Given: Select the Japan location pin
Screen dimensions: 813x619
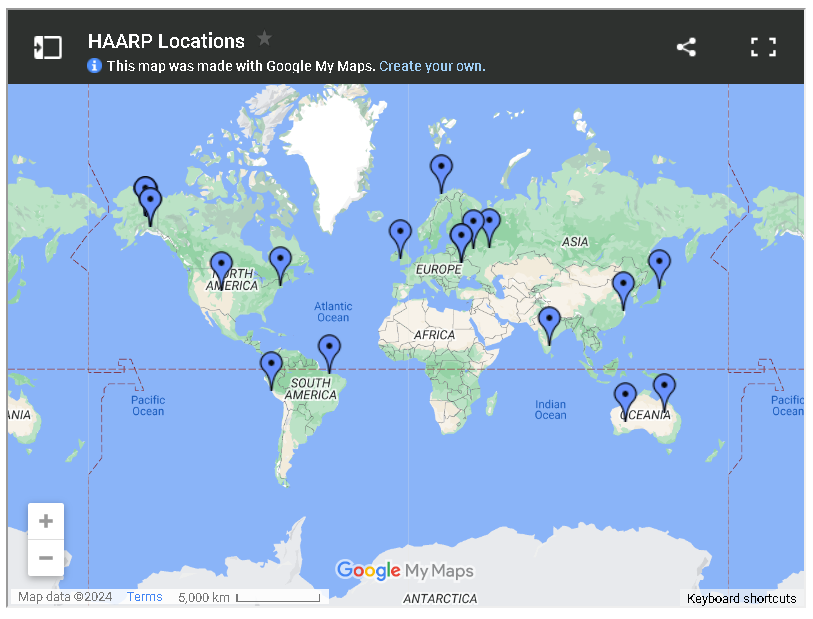Looking at the screenshot, I should pyautogui.click(x=659, y=265).
